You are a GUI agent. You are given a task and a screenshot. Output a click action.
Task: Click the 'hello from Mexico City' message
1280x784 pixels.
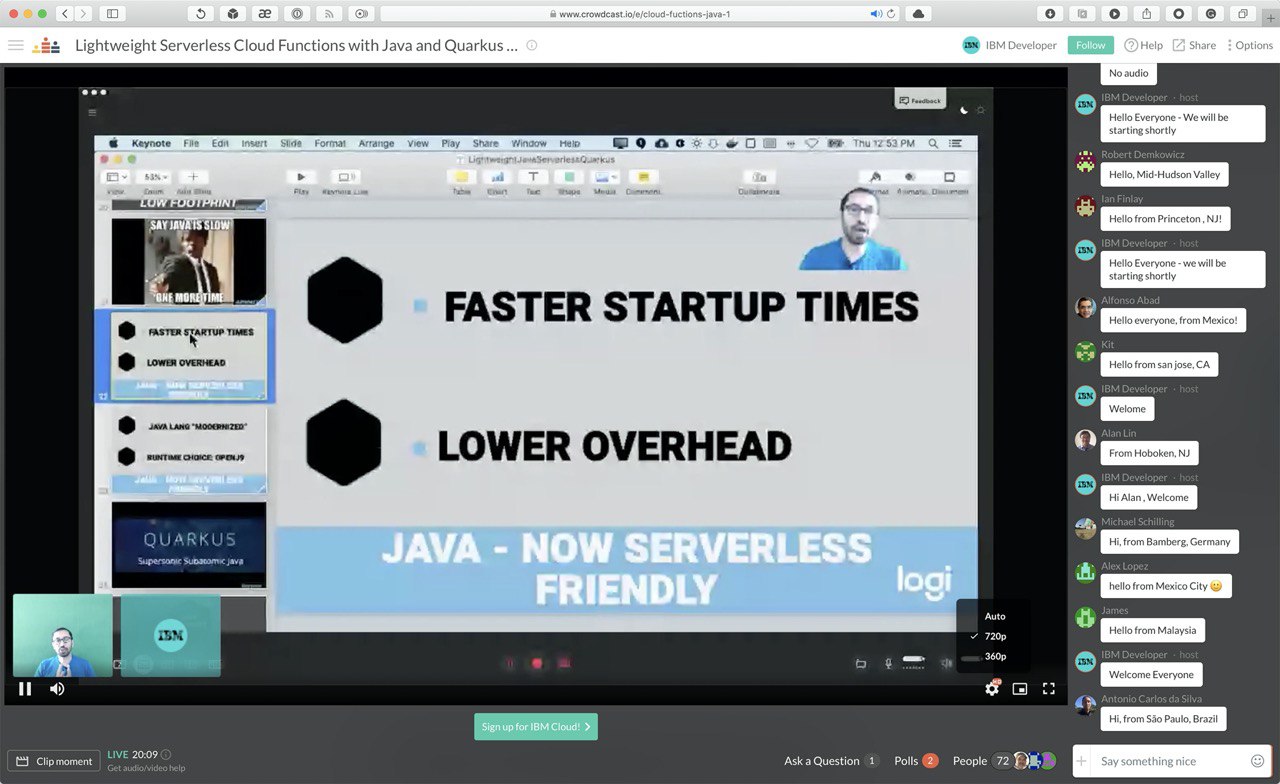click(x=1165, y=586)
